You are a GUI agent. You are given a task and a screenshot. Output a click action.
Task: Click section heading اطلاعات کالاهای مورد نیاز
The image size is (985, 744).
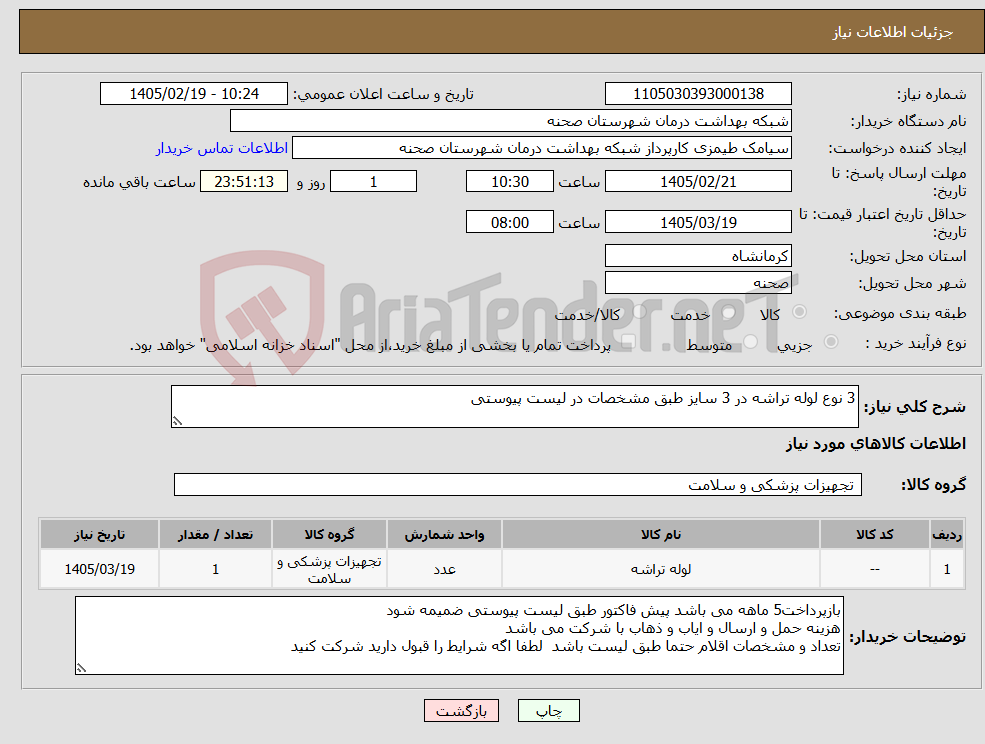(876, 444)
